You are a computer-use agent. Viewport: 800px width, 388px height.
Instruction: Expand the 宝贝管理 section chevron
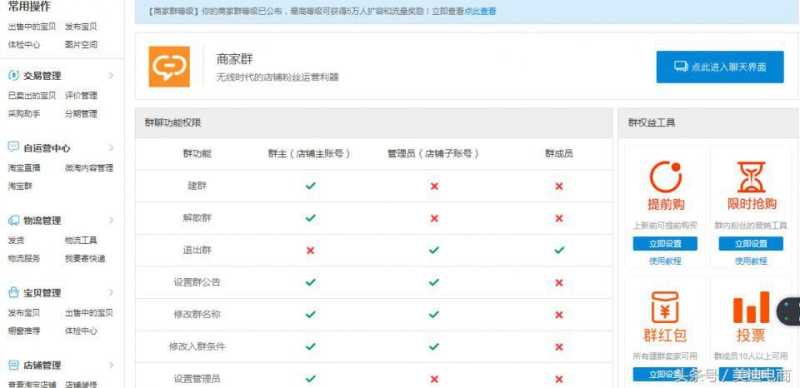pyautogui.click(x=111, y=293)
